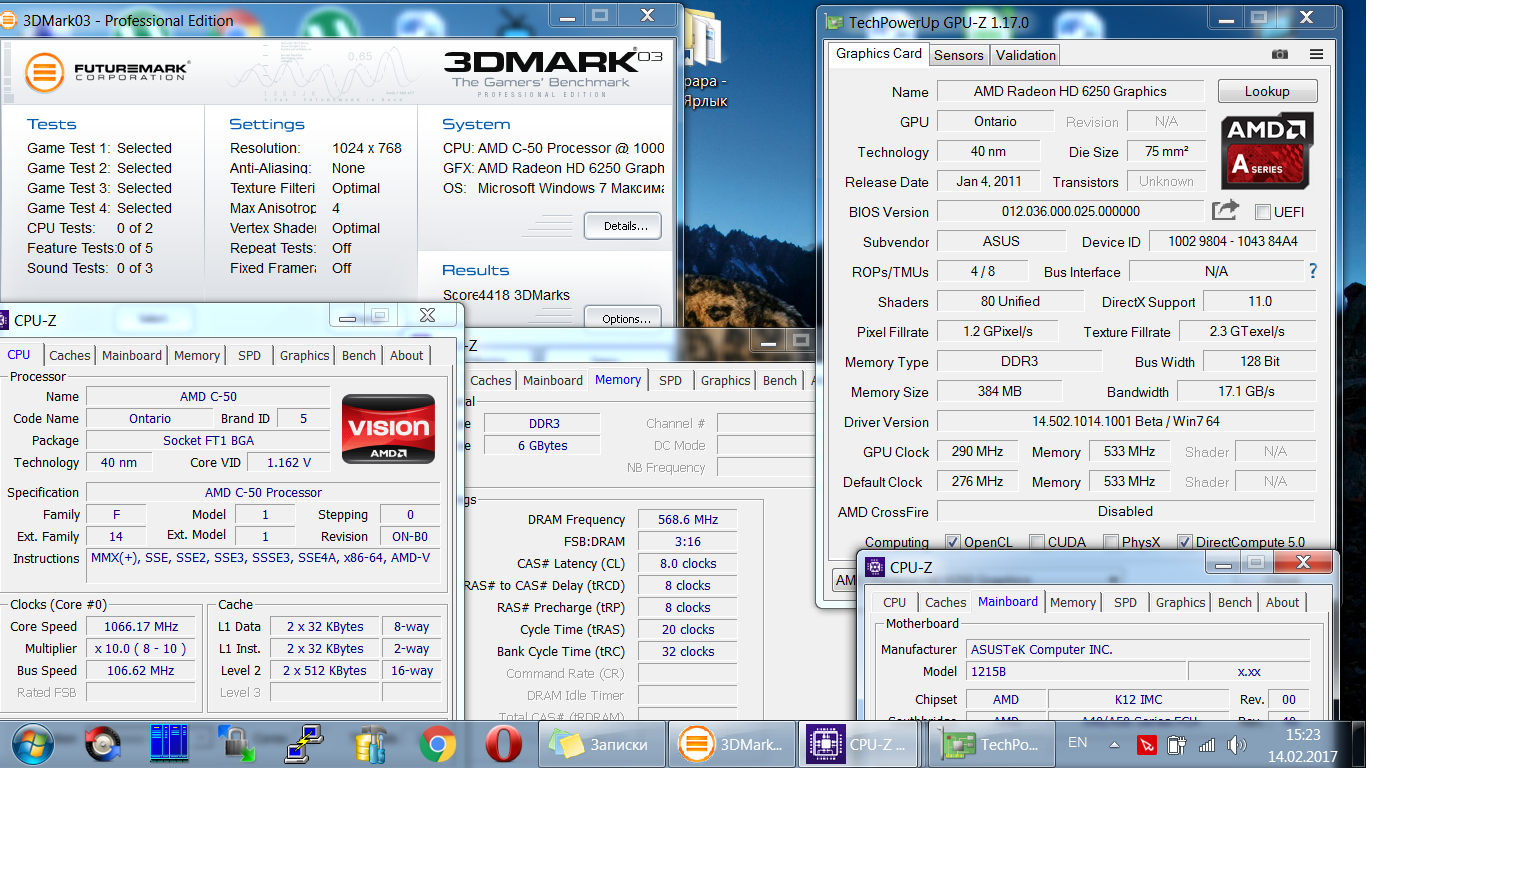Image resolution: width=1538 pixels, height=882 pixels.
Task: Open the network signal tray icon
Action: [1207, 745]
